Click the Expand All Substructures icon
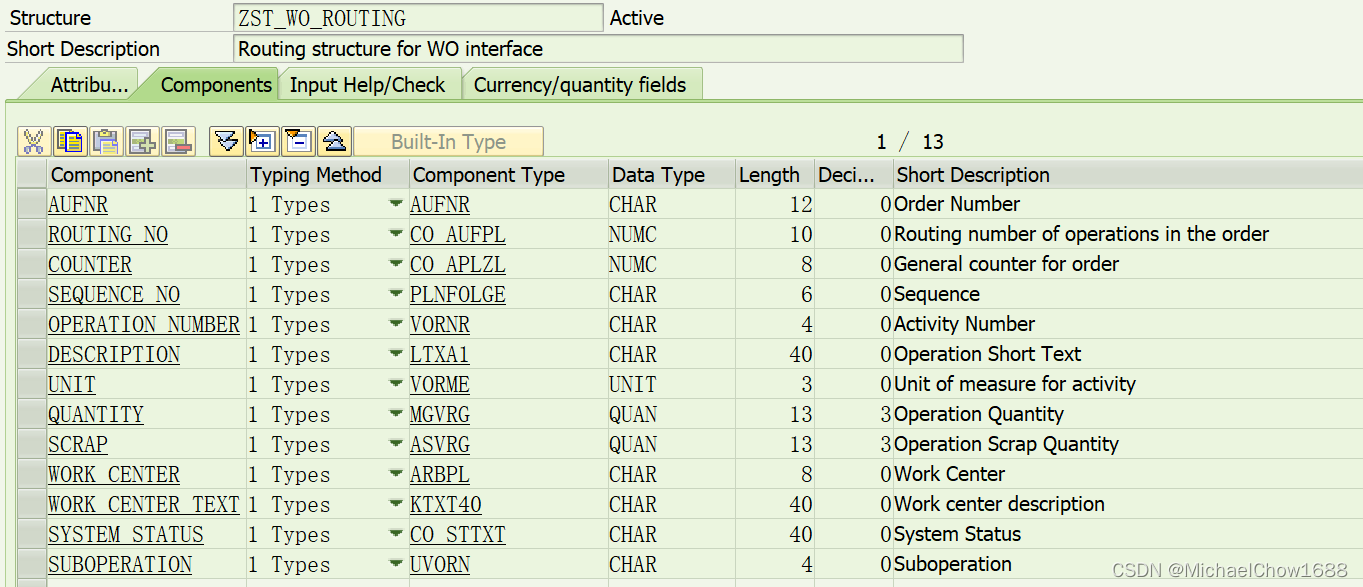 (262, 141)
